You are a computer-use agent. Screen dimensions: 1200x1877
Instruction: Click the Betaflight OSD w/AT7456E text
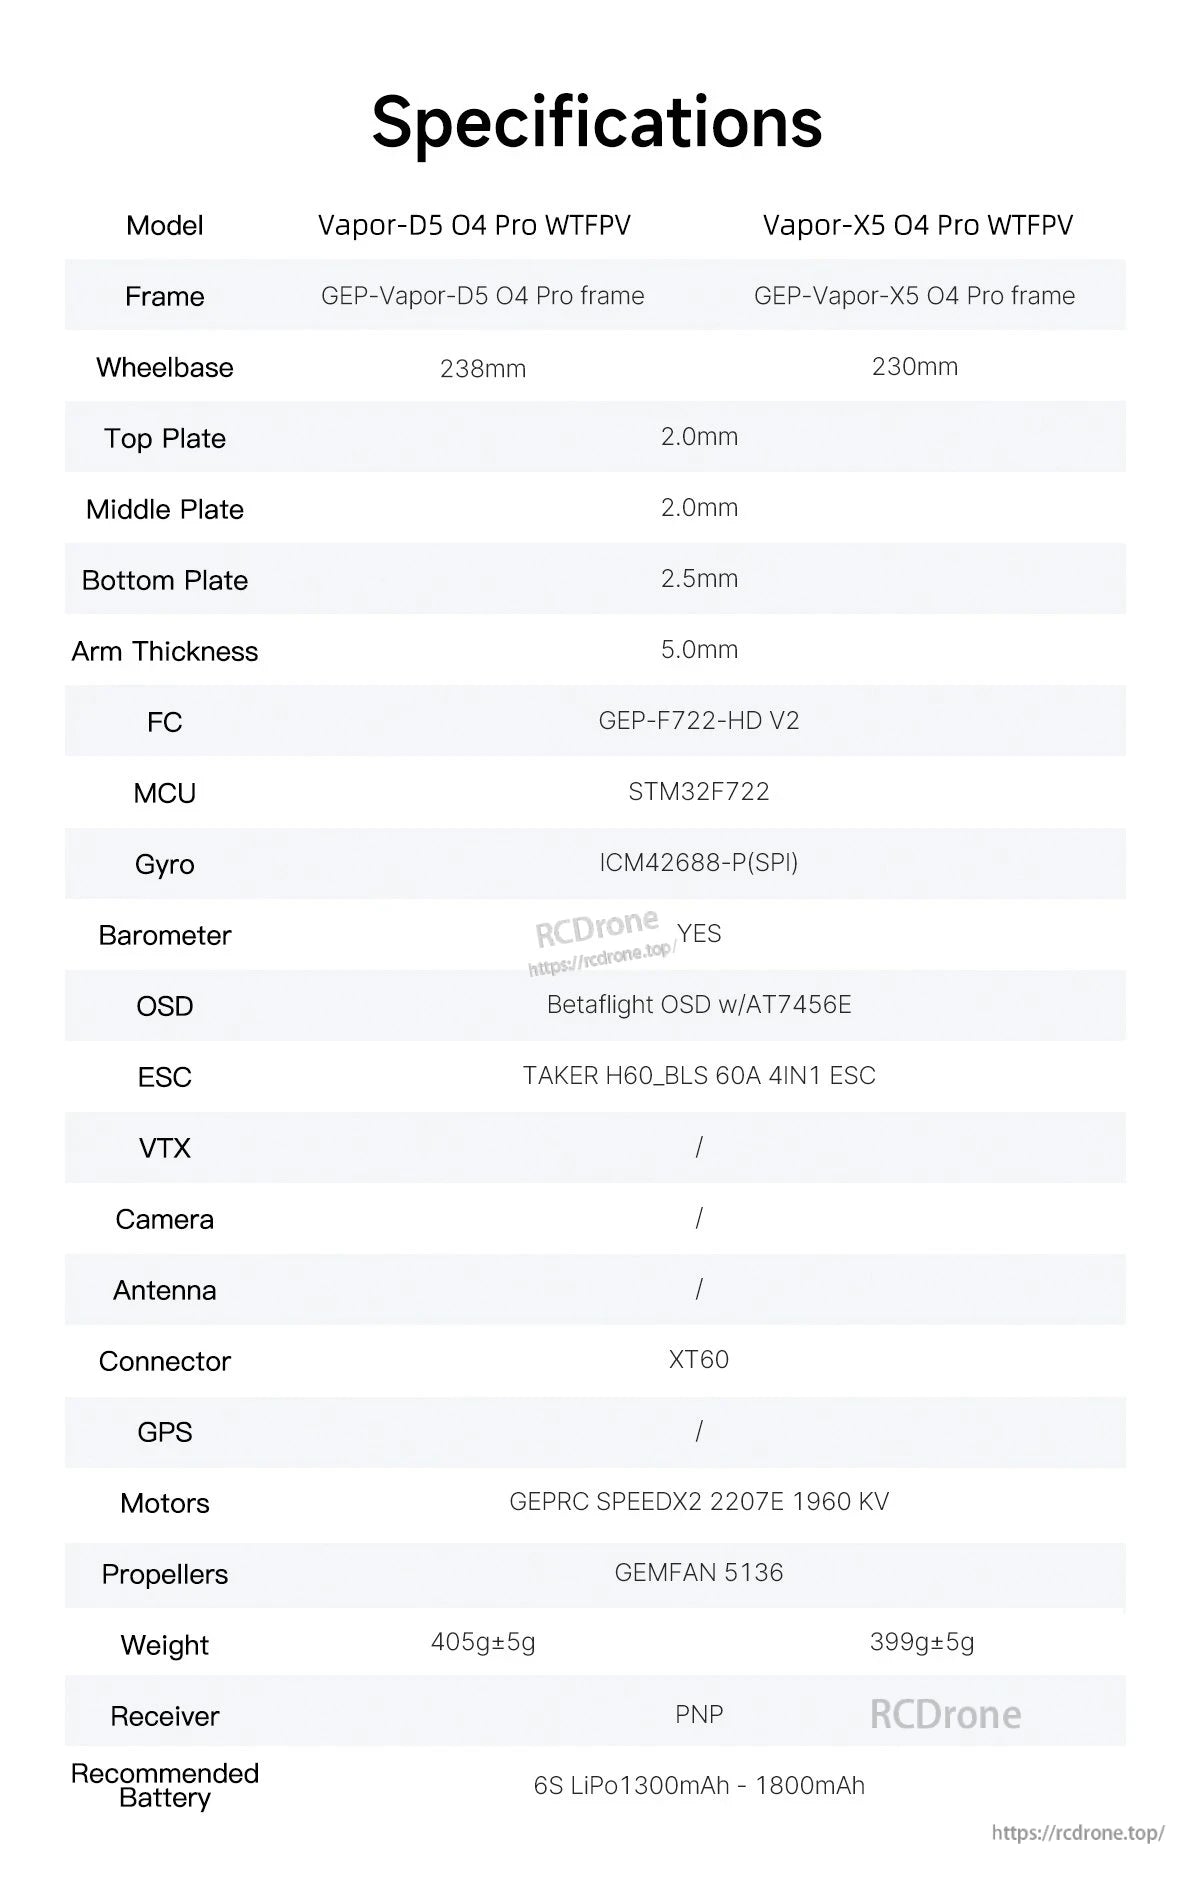(699, 1004)
